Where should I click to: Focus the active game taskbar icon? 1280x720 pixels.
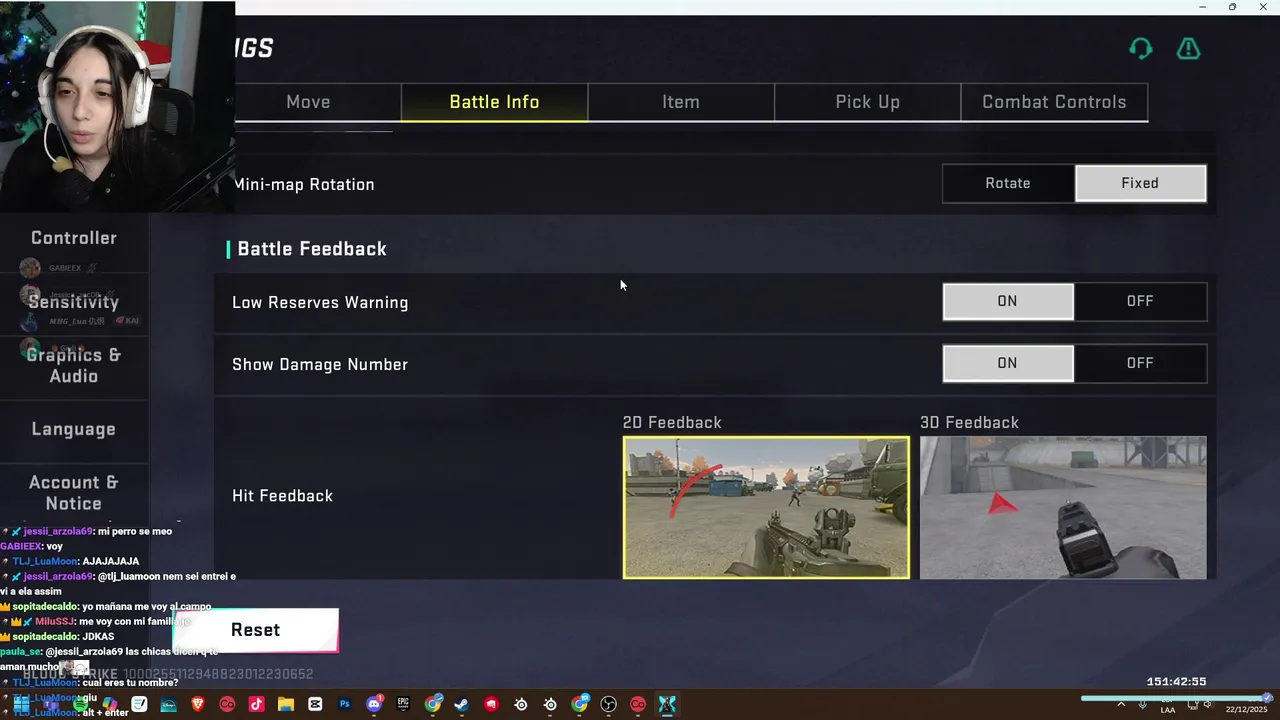(666, 705)
